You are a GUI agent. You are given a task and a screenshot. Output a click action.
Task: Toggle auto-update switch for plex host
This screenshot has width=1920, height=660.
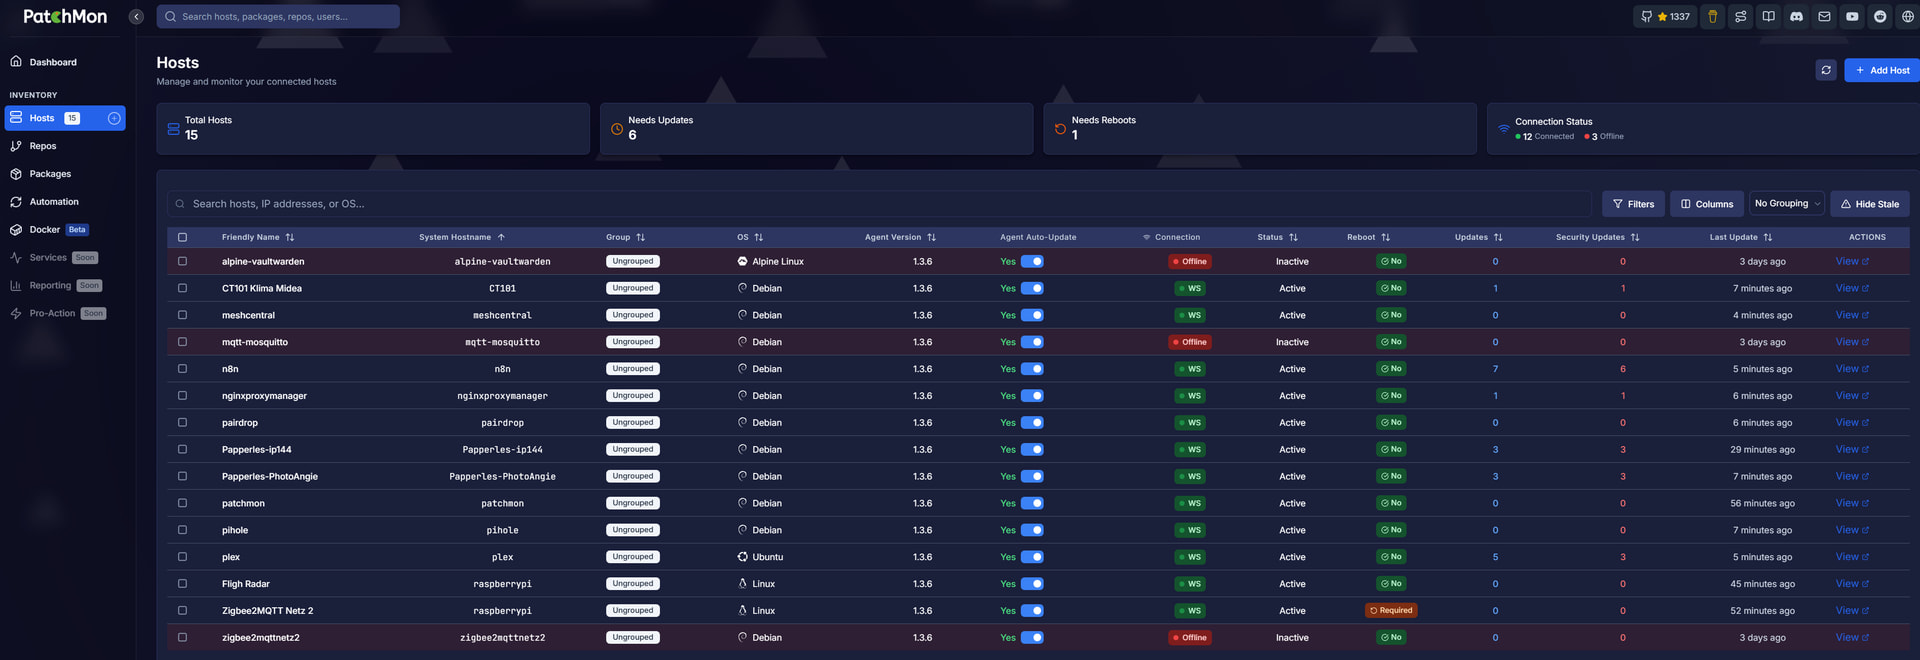(1032, 557)
